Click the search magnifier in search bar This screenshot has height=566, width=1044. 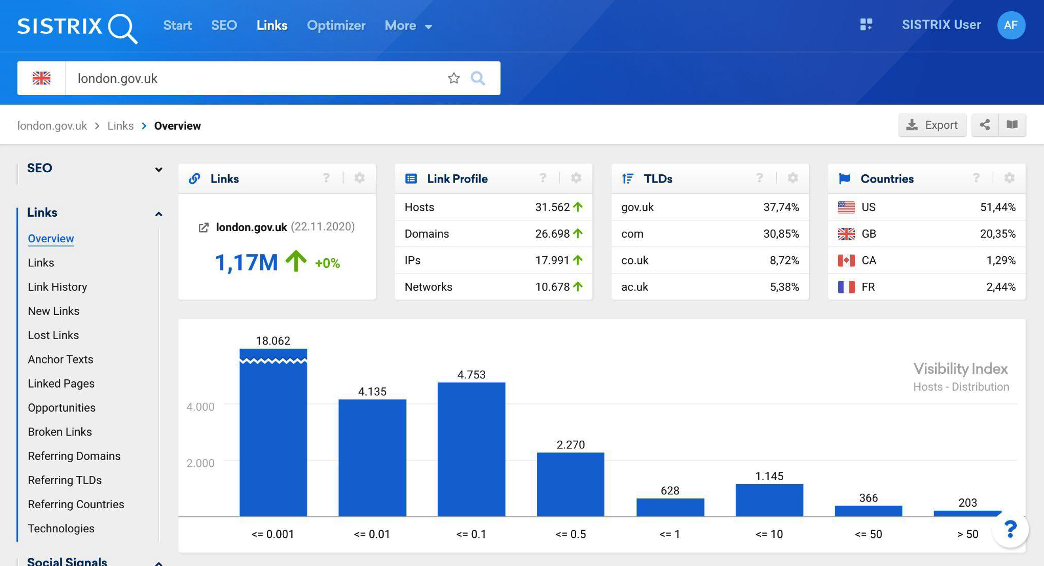coord(478,78)
